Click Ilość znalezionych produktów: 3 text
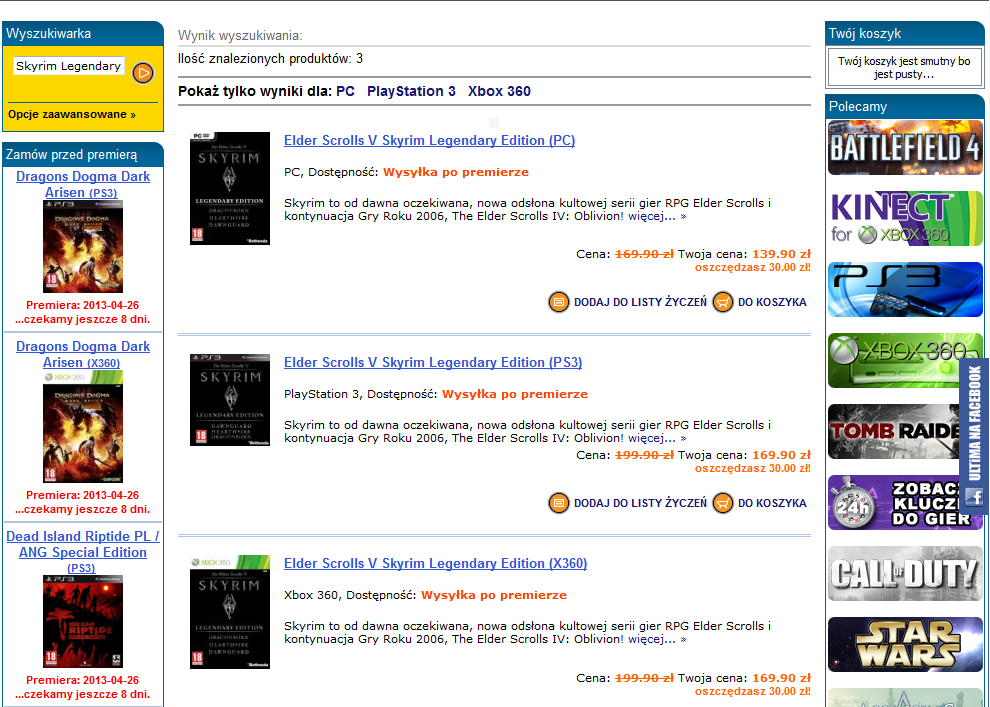 (270, 59)
